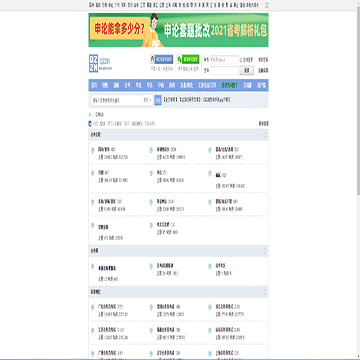Focus the account name input field
The image size is (360, 360).
224,60
